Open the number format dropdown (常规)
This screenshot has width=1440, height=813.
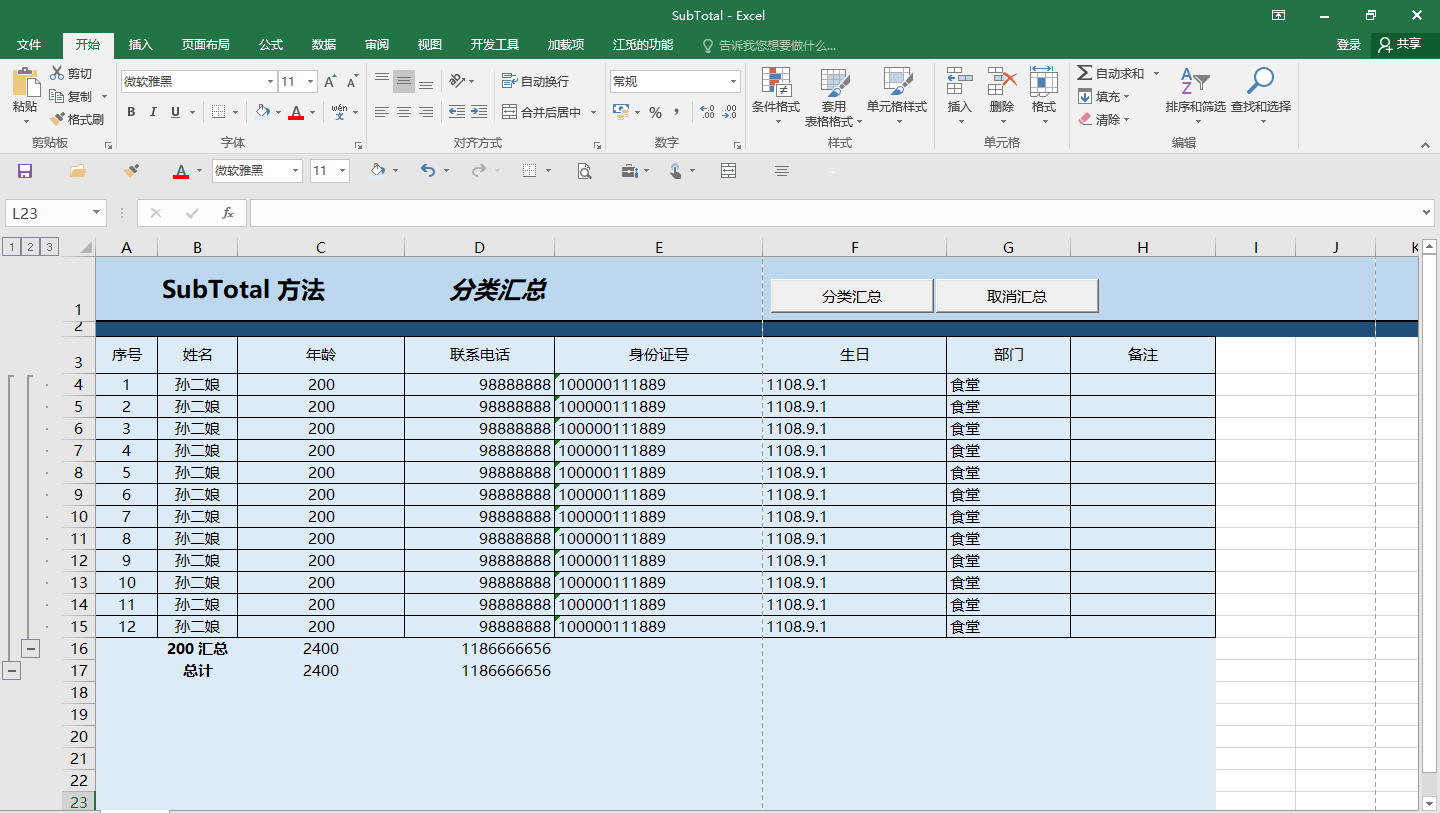(734, 82)
